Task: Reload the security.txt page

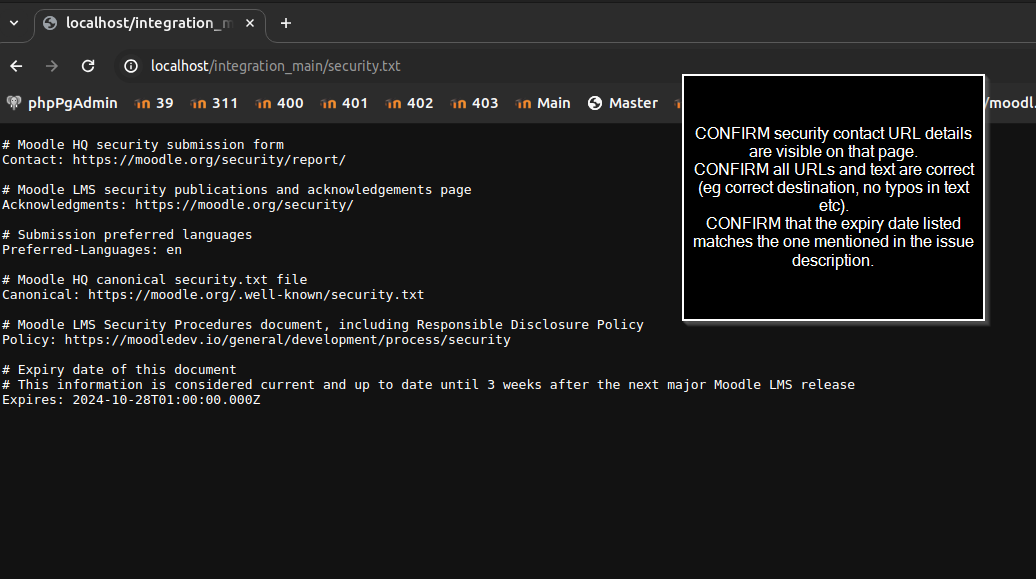Action: tap(88, 66)
